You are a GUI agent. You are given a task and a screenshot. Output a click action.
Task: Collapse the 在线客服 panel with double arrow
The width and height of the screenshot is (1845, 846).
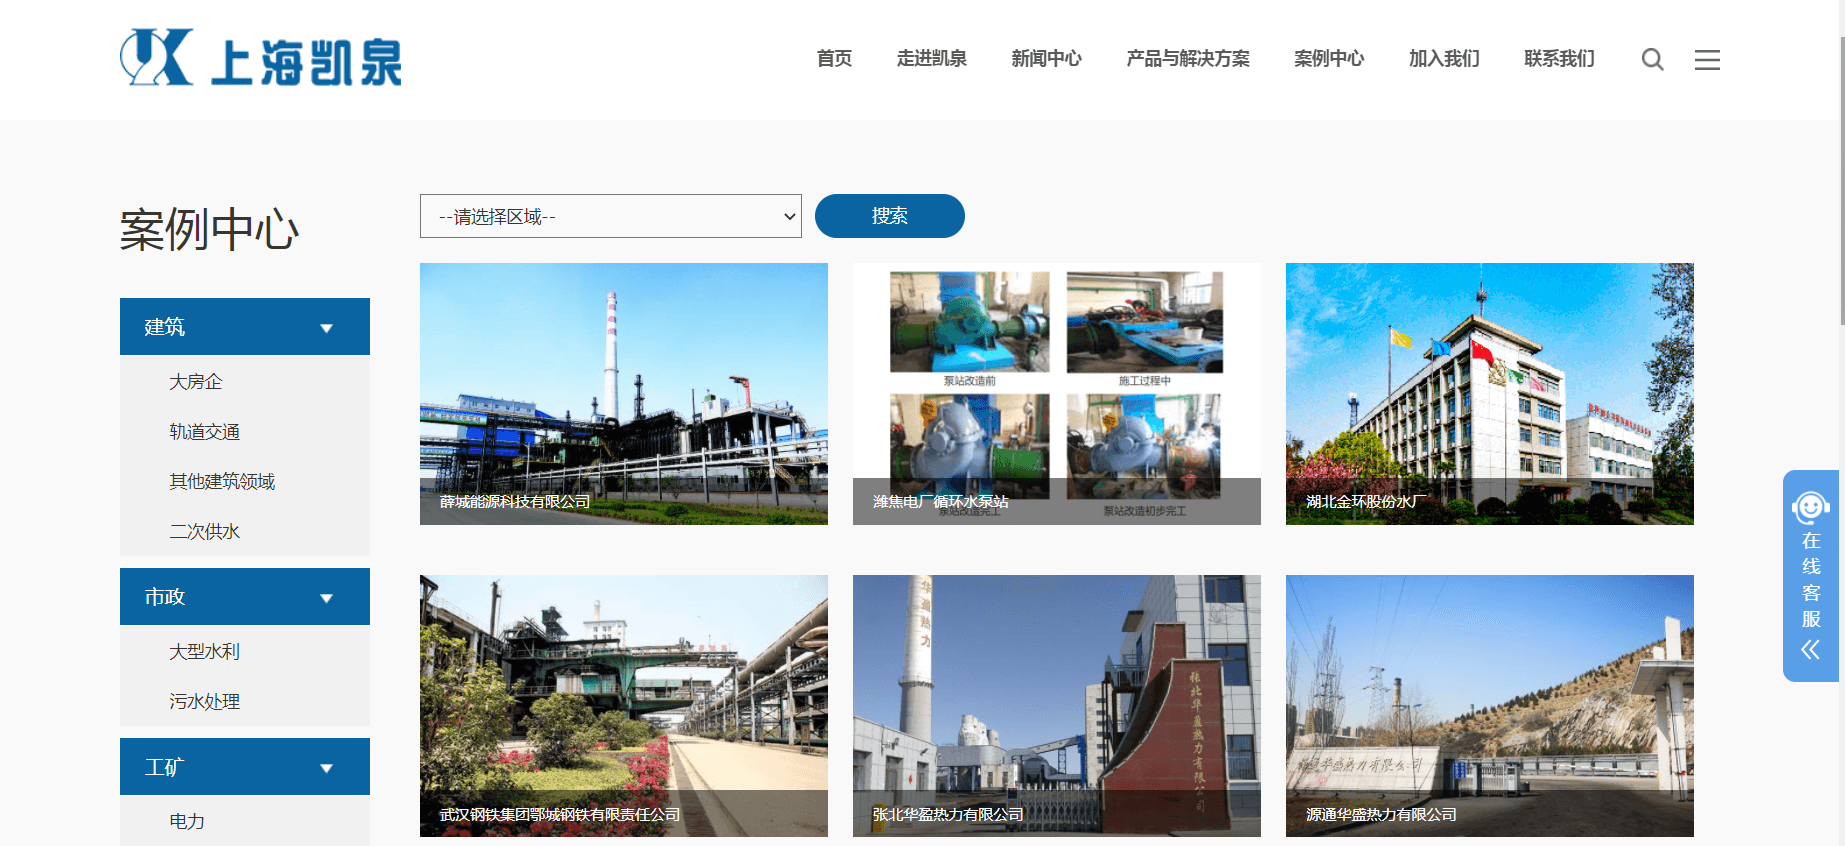[1810, 650]
